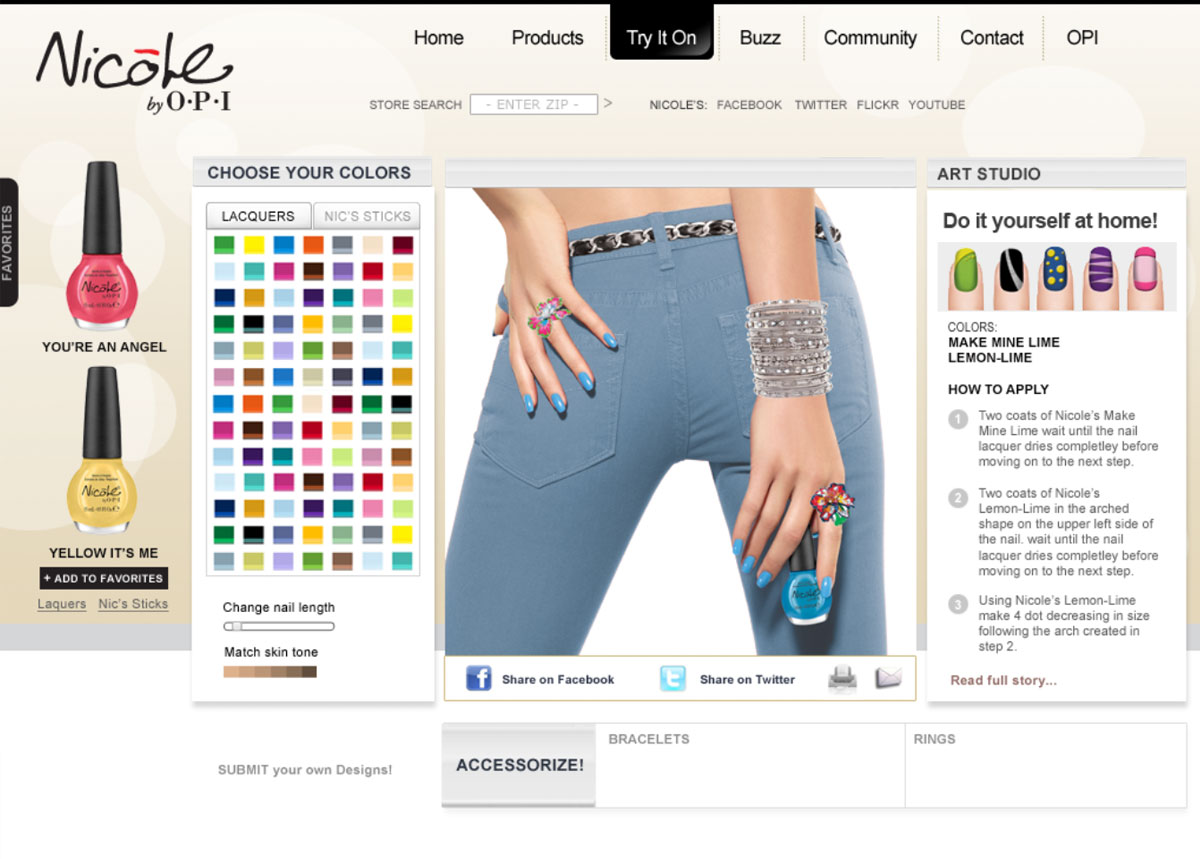Viewport: 1200px width, 859px height.
Task: Select the green lime nail art design
Action: (966, 277)
